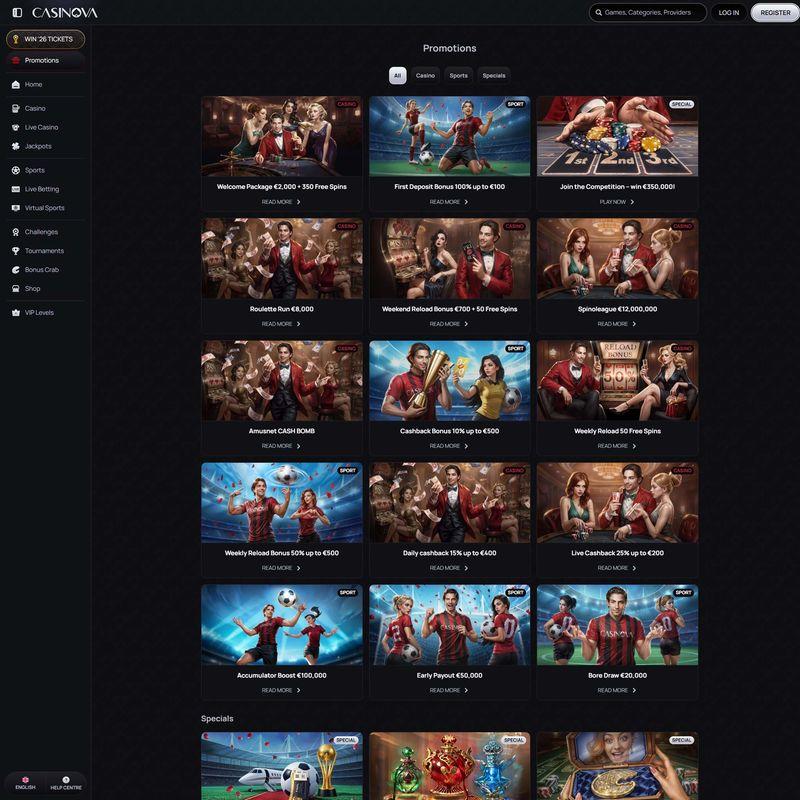Click the Challenges medal icon
This screenshot has height=800, width=800.
(16, 232)
